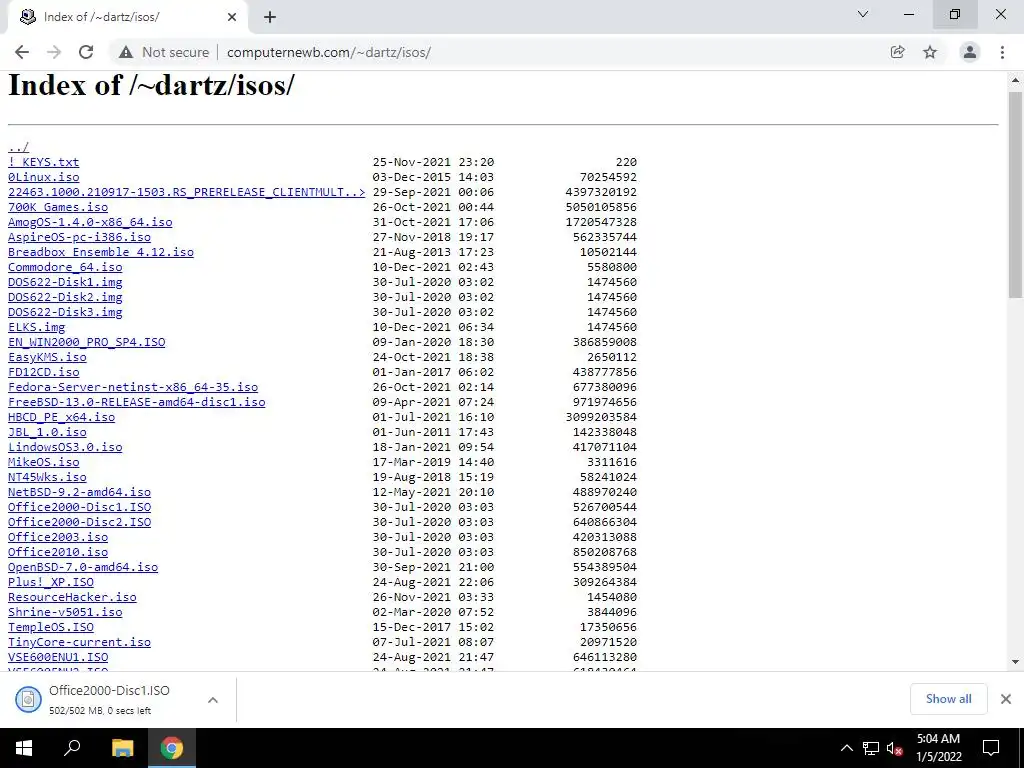This screenshot has width=1024, height=768.
Task: Open the !_KEYS.txt file link
Action: point(44,162)
